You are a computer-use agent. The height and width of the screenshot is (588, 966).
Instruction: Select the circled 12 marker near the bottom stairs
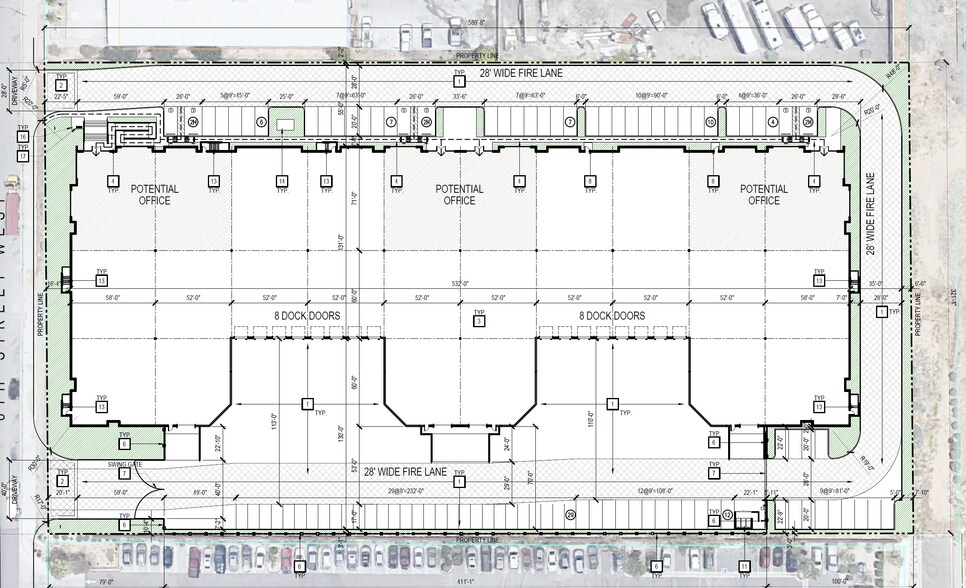pyautogui.click(x=728, y=515)
